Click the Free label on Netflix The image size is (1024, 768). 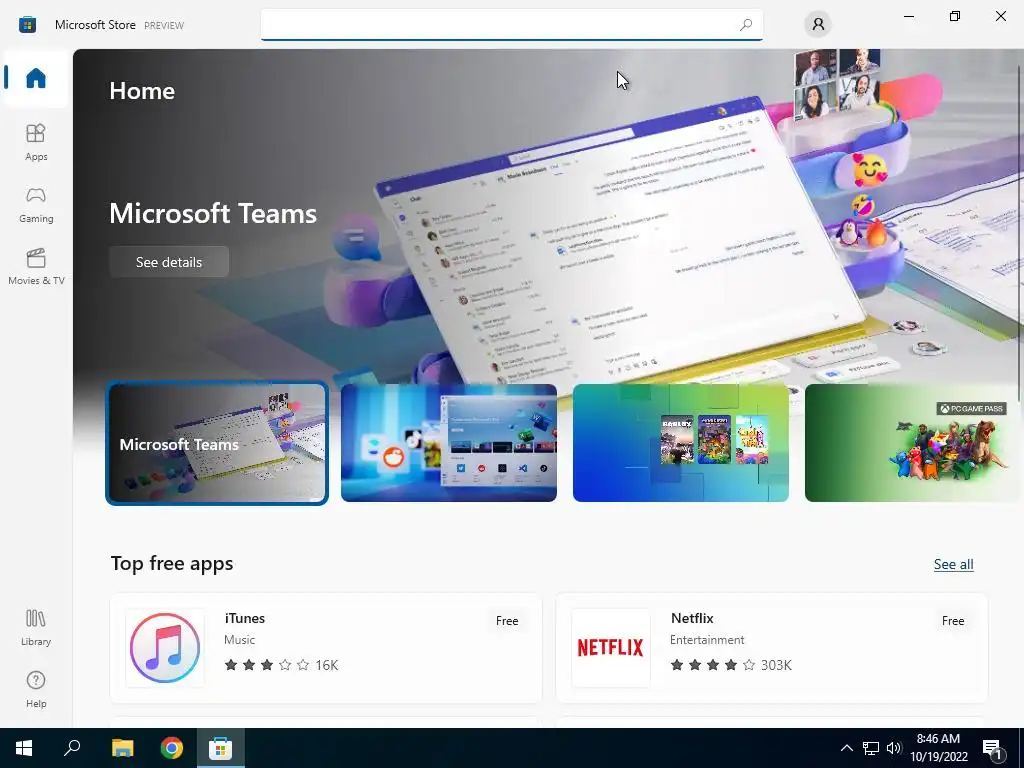[x=953, y=621]
